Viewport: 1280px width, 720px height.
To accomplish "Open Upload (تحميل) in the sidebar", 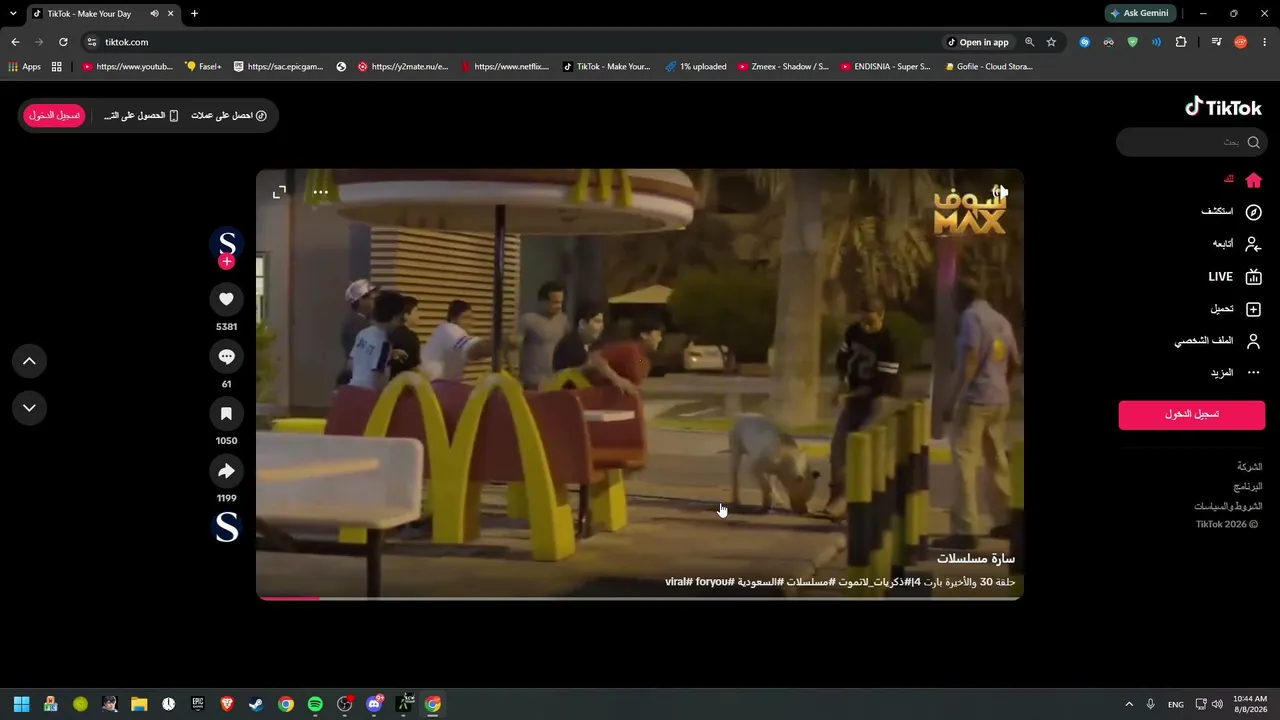I will pos(1236,309).
